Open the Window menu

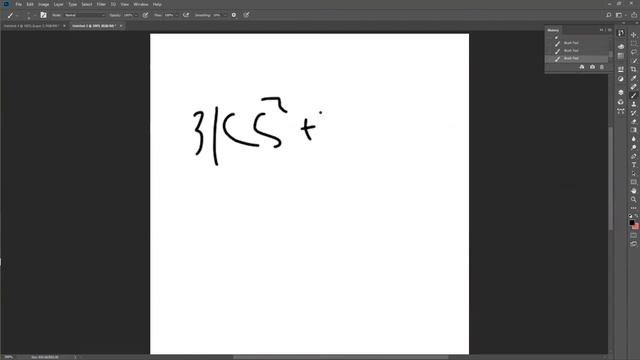[x=141, y=4]
